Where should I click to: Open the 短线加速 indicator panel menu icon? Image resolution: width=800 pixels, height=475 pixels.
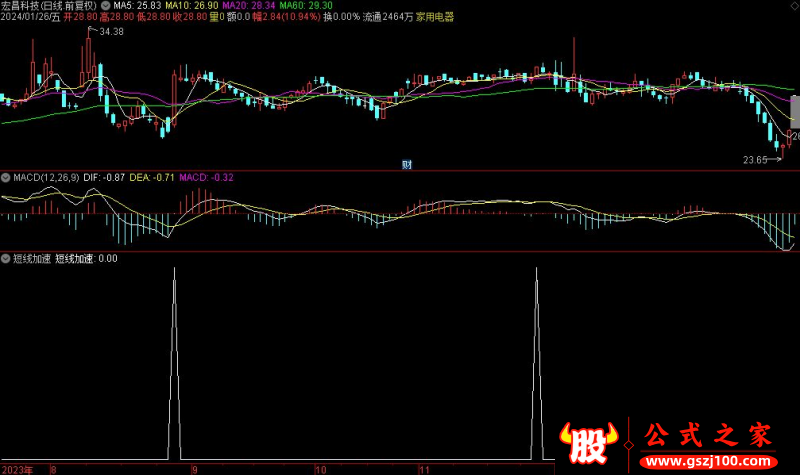pos(6,259)
